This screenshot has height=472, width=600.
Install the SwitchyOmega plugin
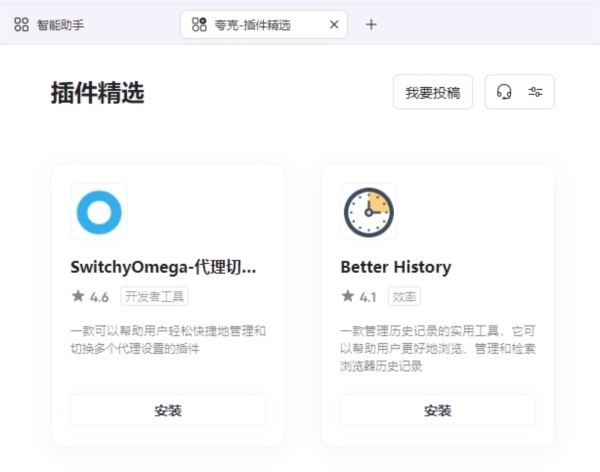click(x=168, y=410)
